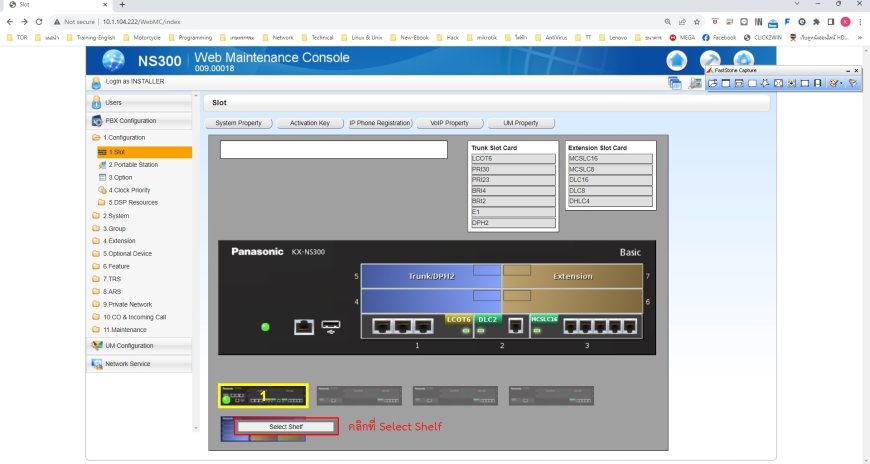Click the telephone device icon below header
This screenshot has height=464, width=870.
tap(695, 83)
